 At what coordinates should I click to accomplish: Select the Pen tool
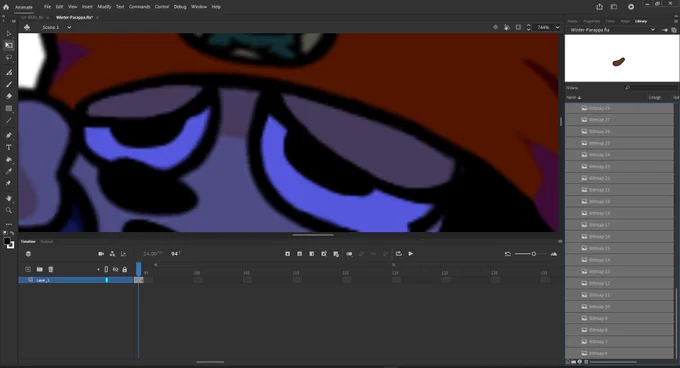tap(9, 135)
